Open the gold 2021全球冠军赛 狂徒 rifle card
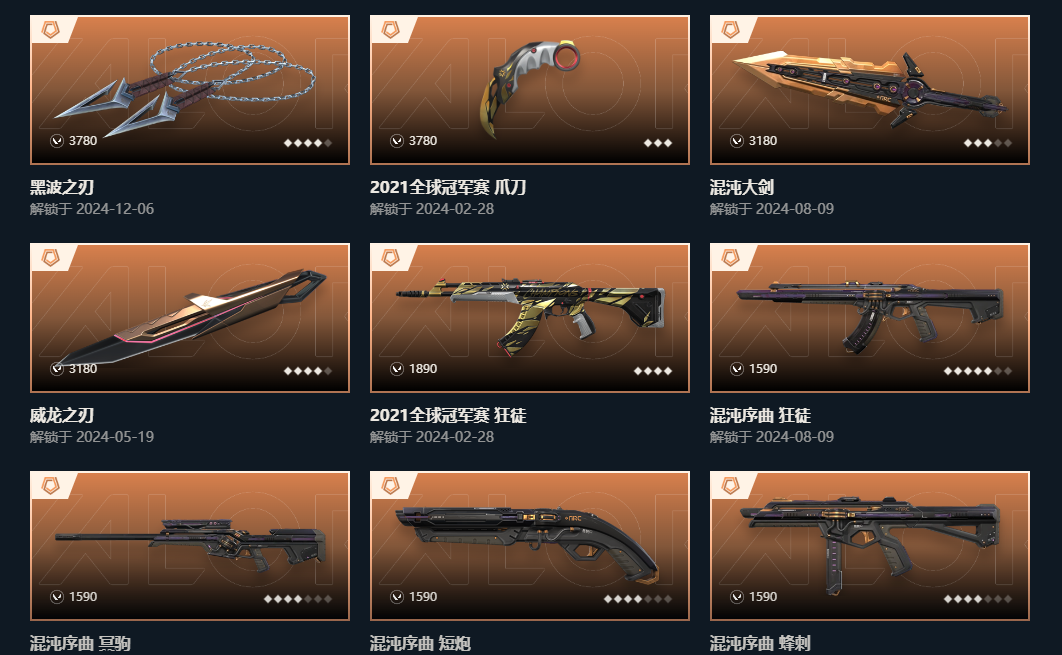This screenshot has height=655, width=1062. pos(530,318)
